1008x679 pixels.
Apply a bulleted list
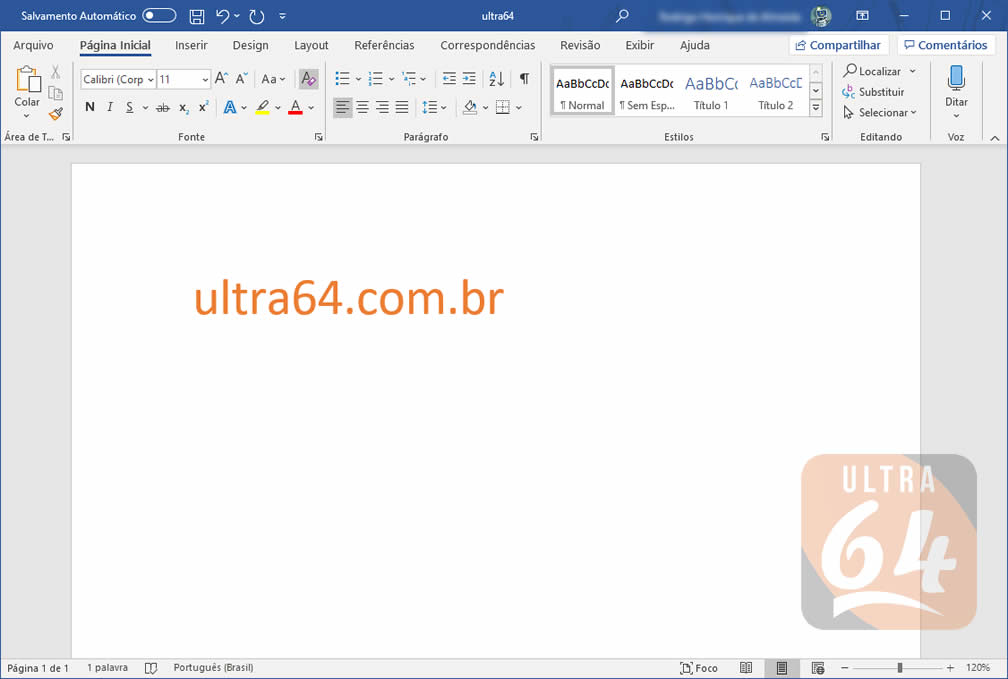click(x=343, y=79)
